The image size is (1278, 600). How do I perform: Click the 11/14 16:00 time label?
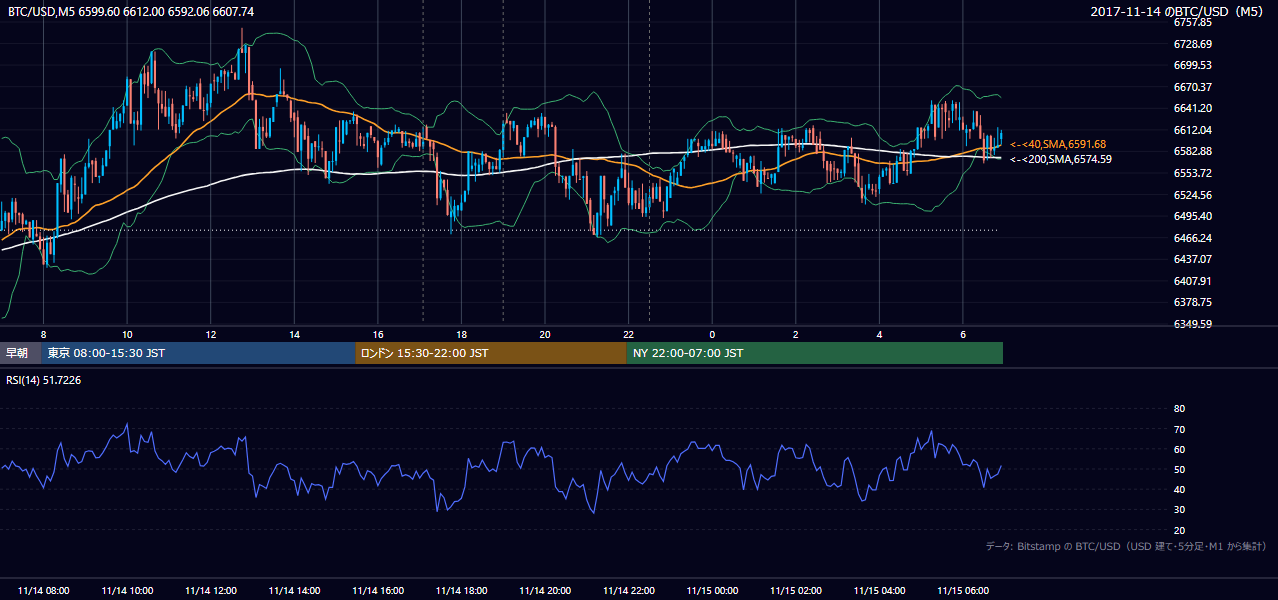378,591
